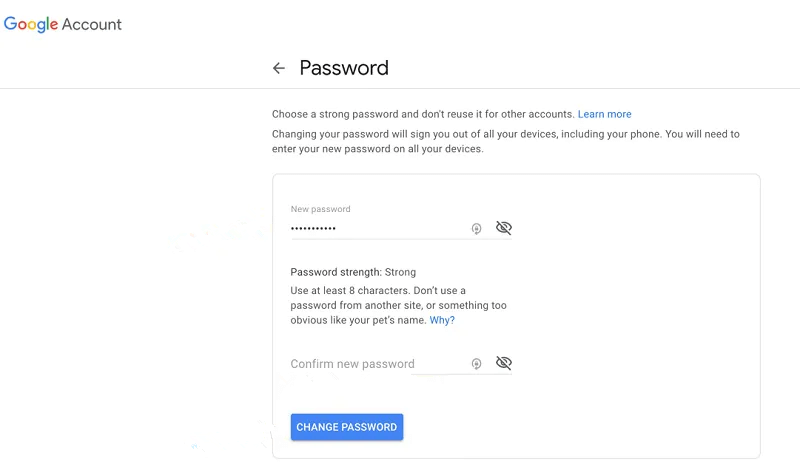Toggle visibility for Confirm new password
The image size is (800, 467).
point(504,363)
